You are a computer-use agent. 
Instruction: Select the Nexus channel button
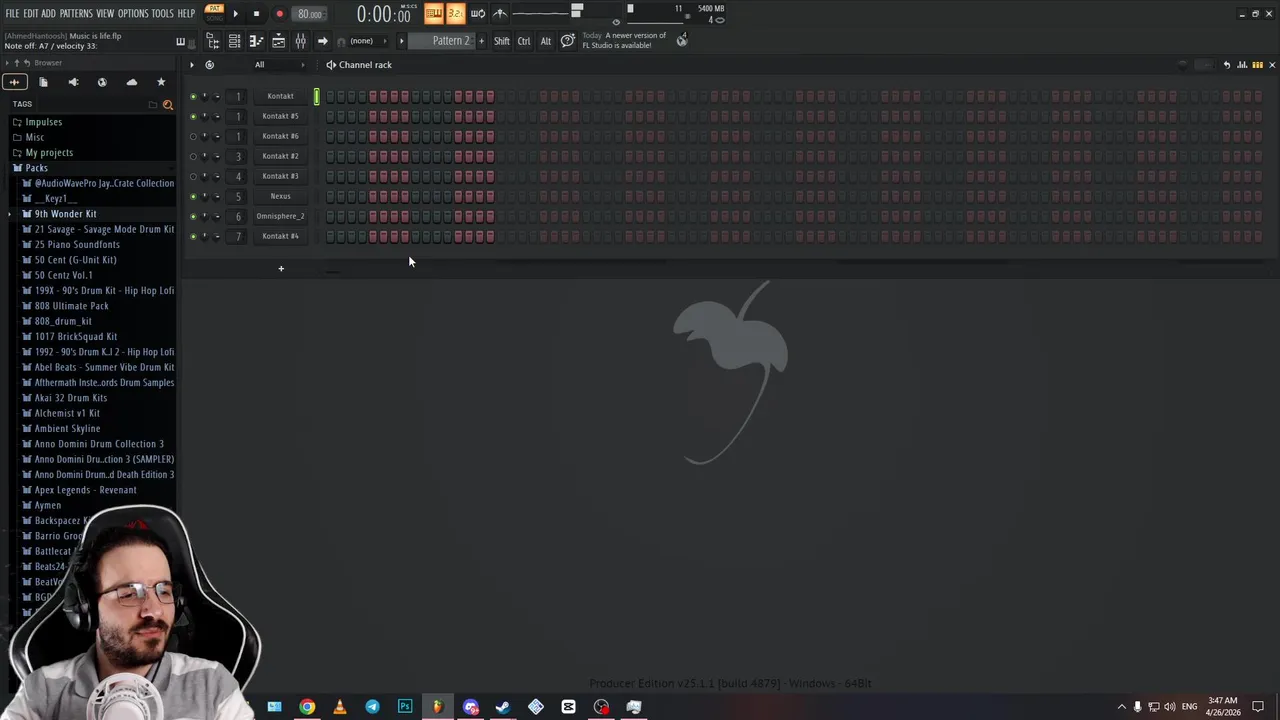coord(280,196)
